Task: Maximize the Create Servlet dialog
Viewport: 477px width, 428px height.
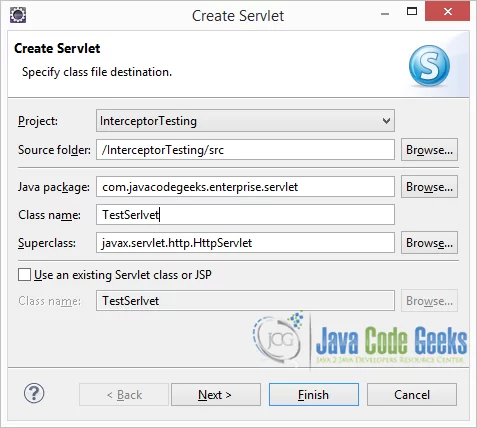Action: pyautogui.click(x=412, y=12)
